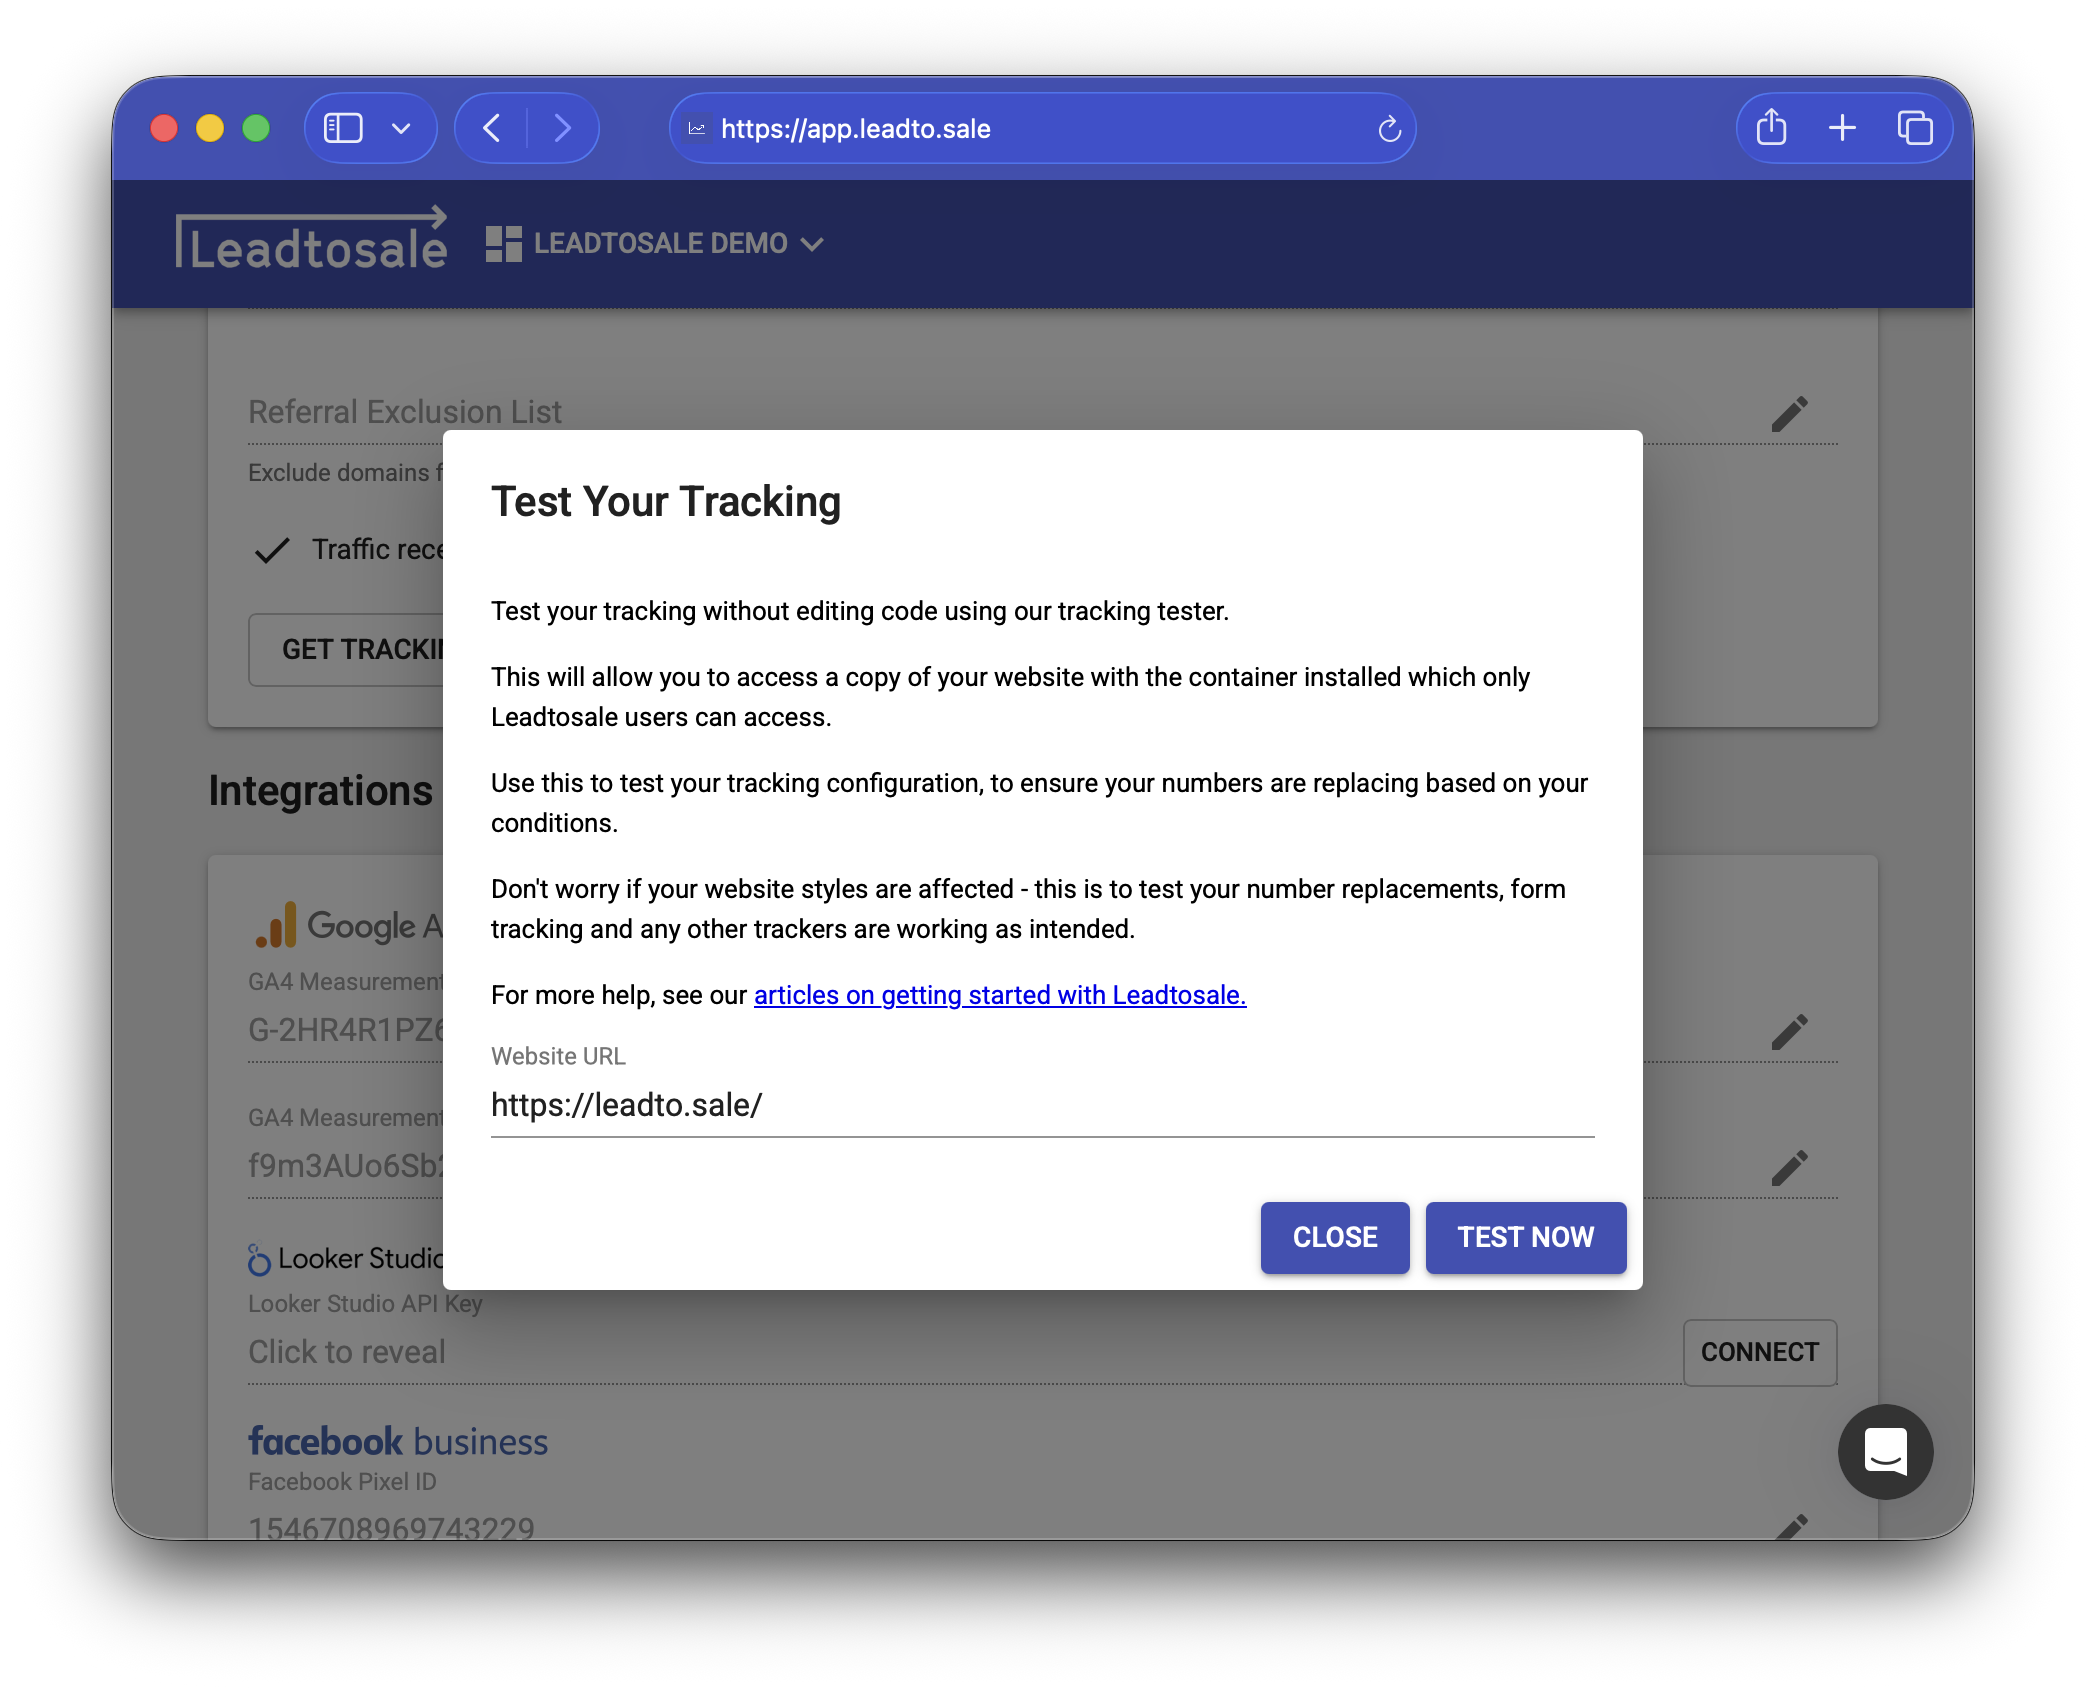Click the dashboard grid icon in header
2086x1688 pixels.
click(503, 243)
